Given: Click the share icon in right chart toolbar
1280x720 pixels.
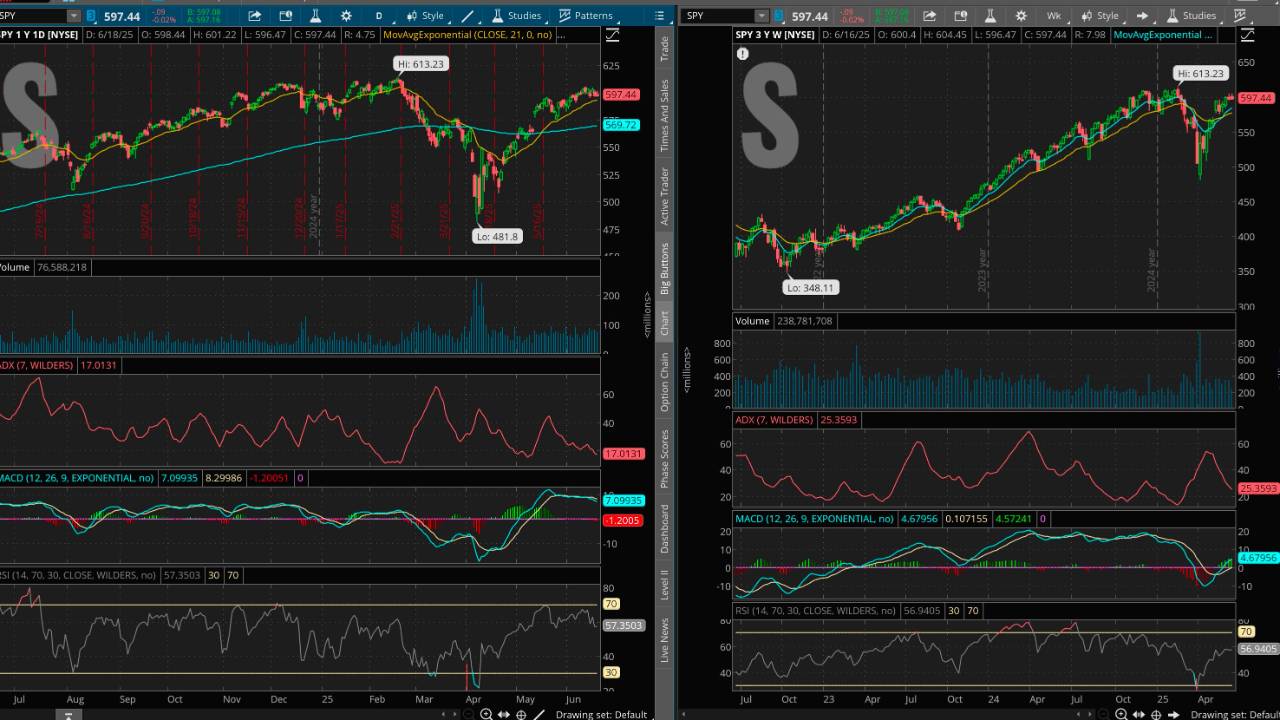Looking at the screenshot, I should [x=930, y=16].
